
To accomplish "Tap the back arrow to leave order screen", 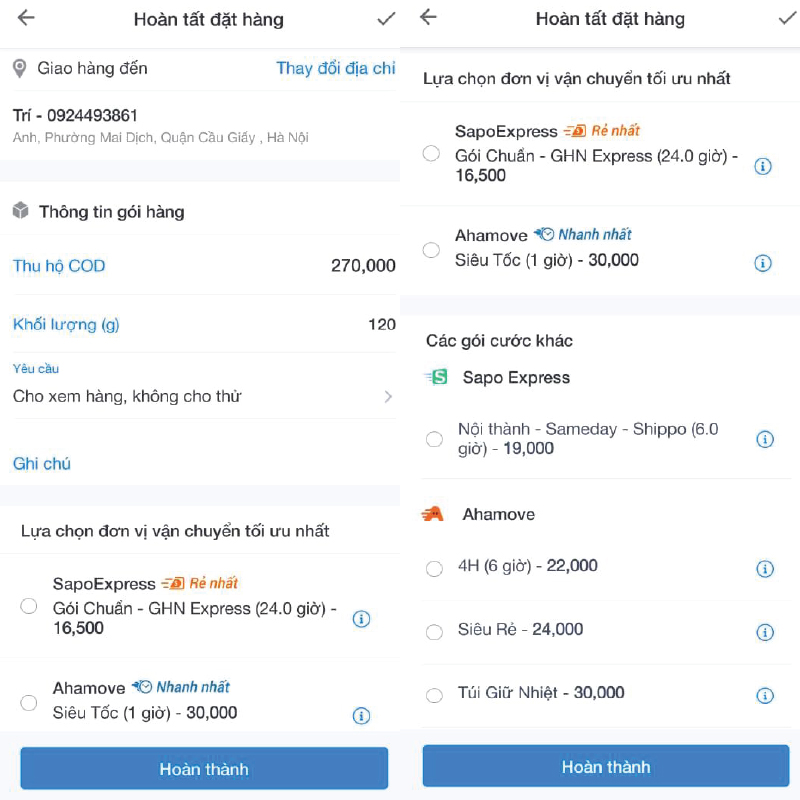I will tap(24, 18).
